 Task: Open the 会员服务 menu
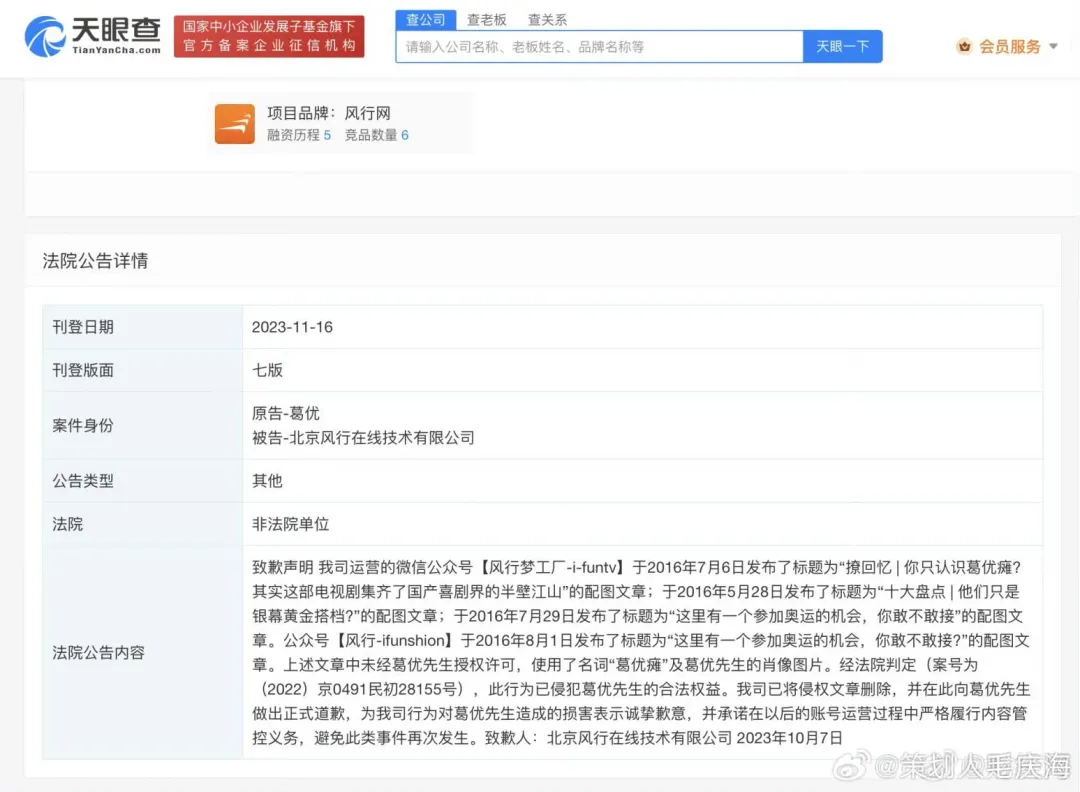coord(1010,47)
